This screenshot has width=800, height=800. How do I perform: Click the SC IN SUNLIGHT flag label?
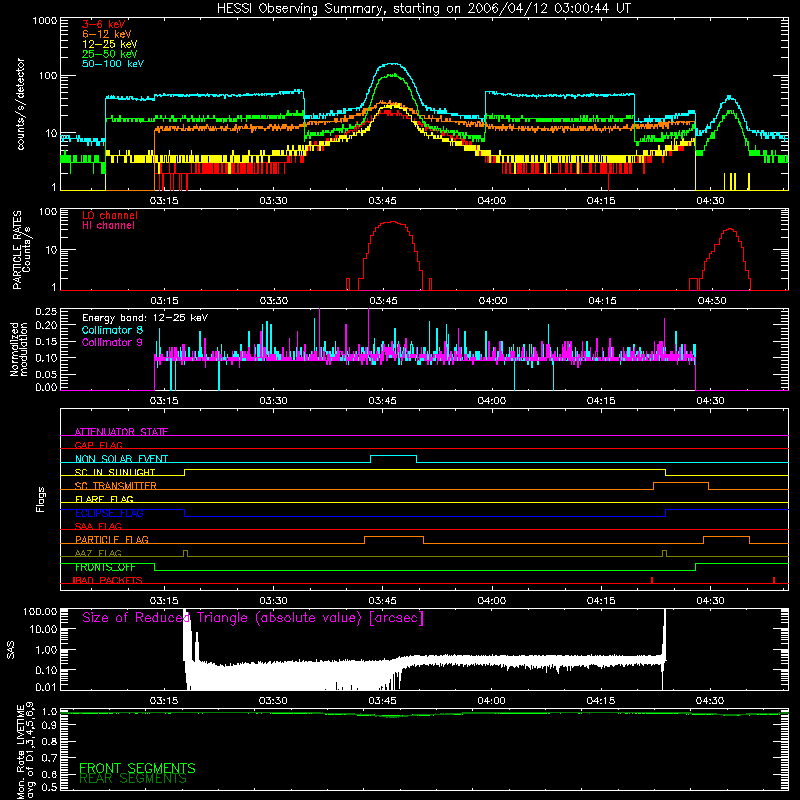pyautogui.click(x=115, y=472)
